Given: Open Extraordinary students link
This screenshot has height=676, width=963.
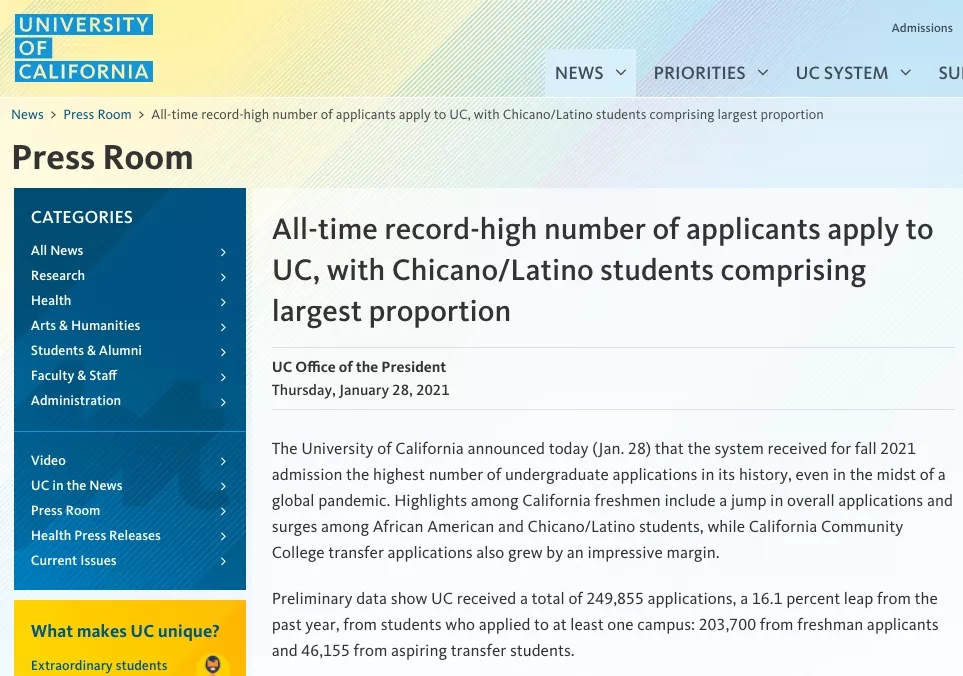Looking at the screenshot, I should pos(99,666).
